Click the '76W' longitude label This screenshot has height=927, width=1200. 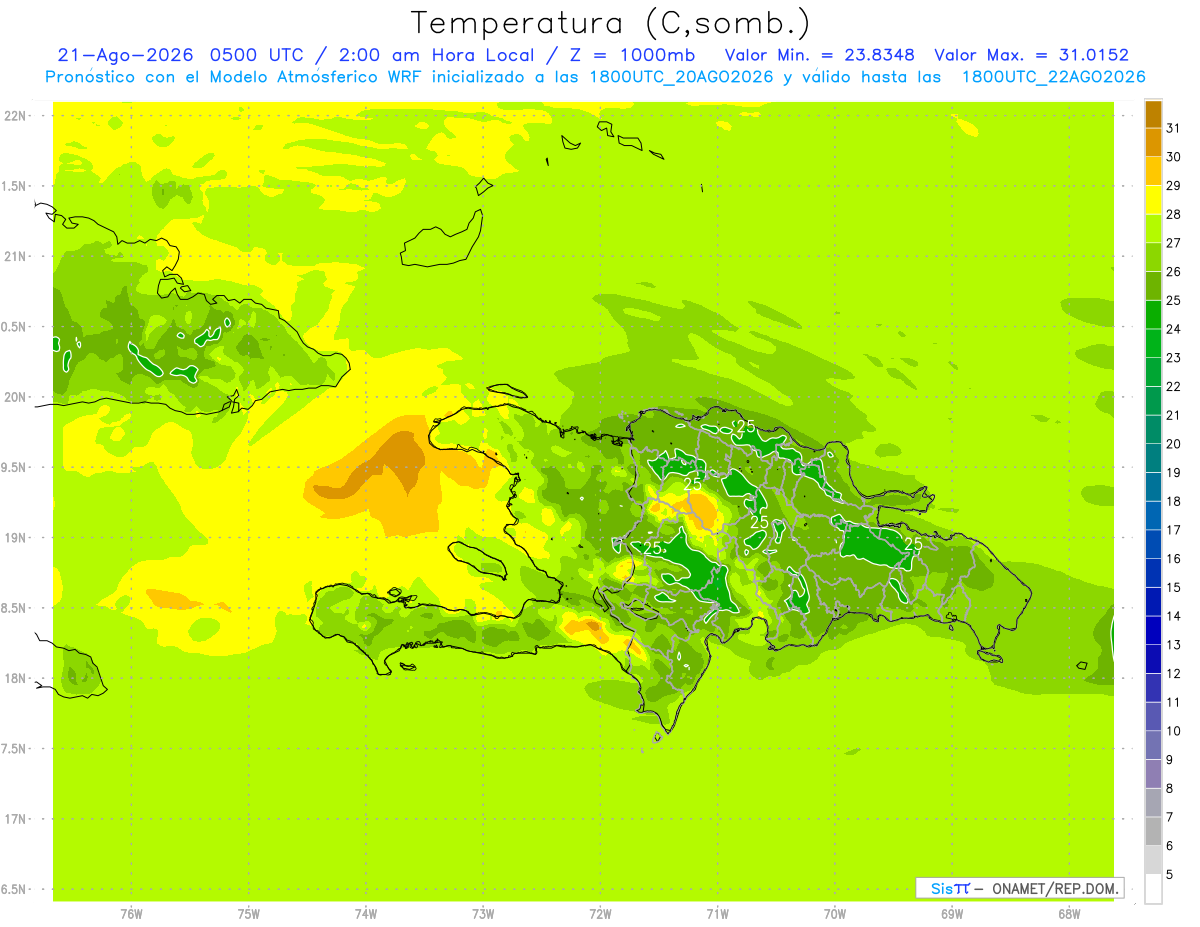pos(131,914)
